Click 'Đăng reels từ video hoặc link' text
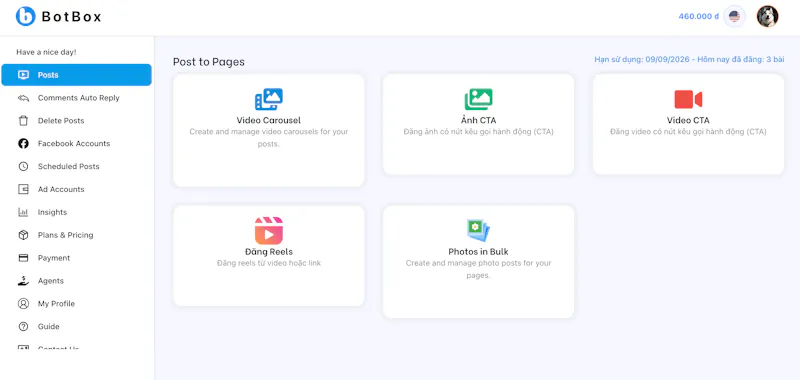The image size is (800, 380). pos(269,263)
